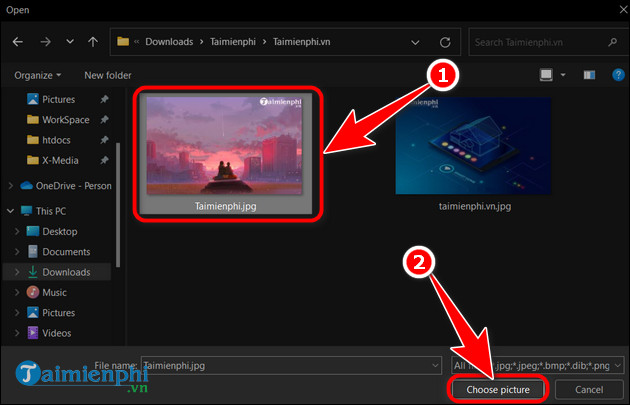Screen dimensions: 630x405
Task: Select Downloads in the navigation pane
Action: tap(66, 272)
